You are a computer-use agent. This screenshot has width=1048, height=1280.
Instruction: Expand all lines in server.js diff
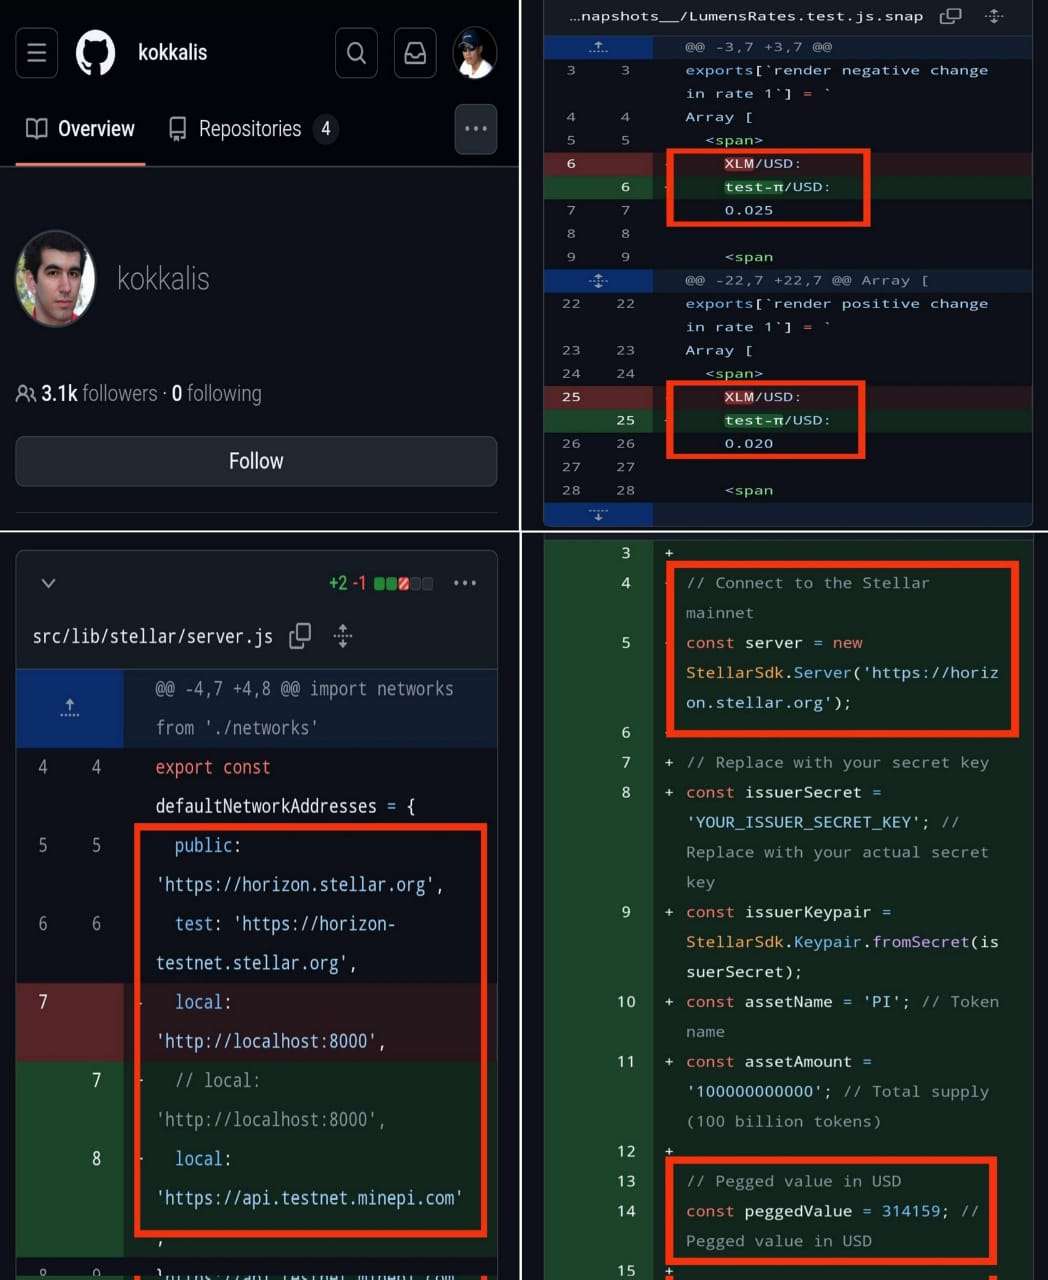pyautogui.click(x=343, y=636)
